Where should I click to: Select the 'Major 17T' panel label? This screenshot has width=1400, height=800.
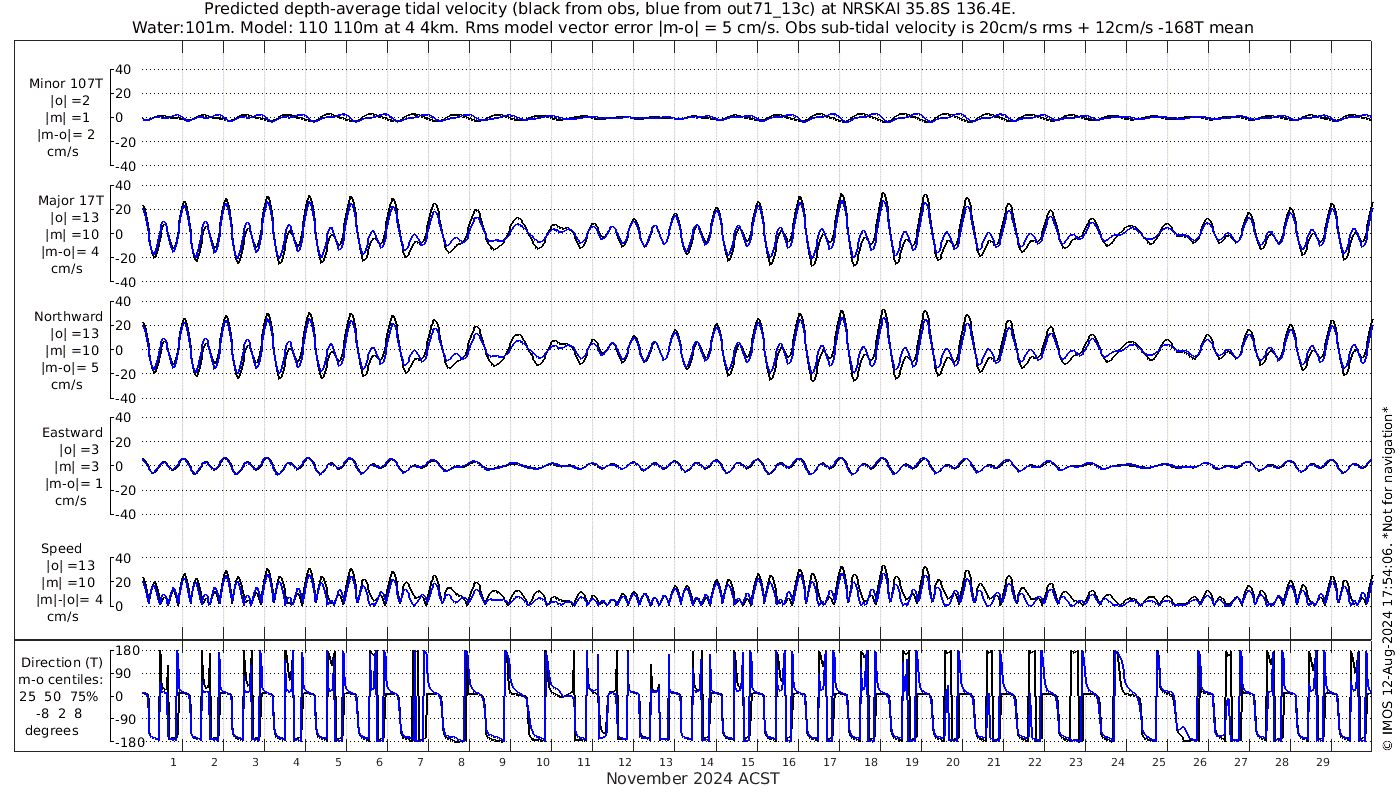(69, 201)
